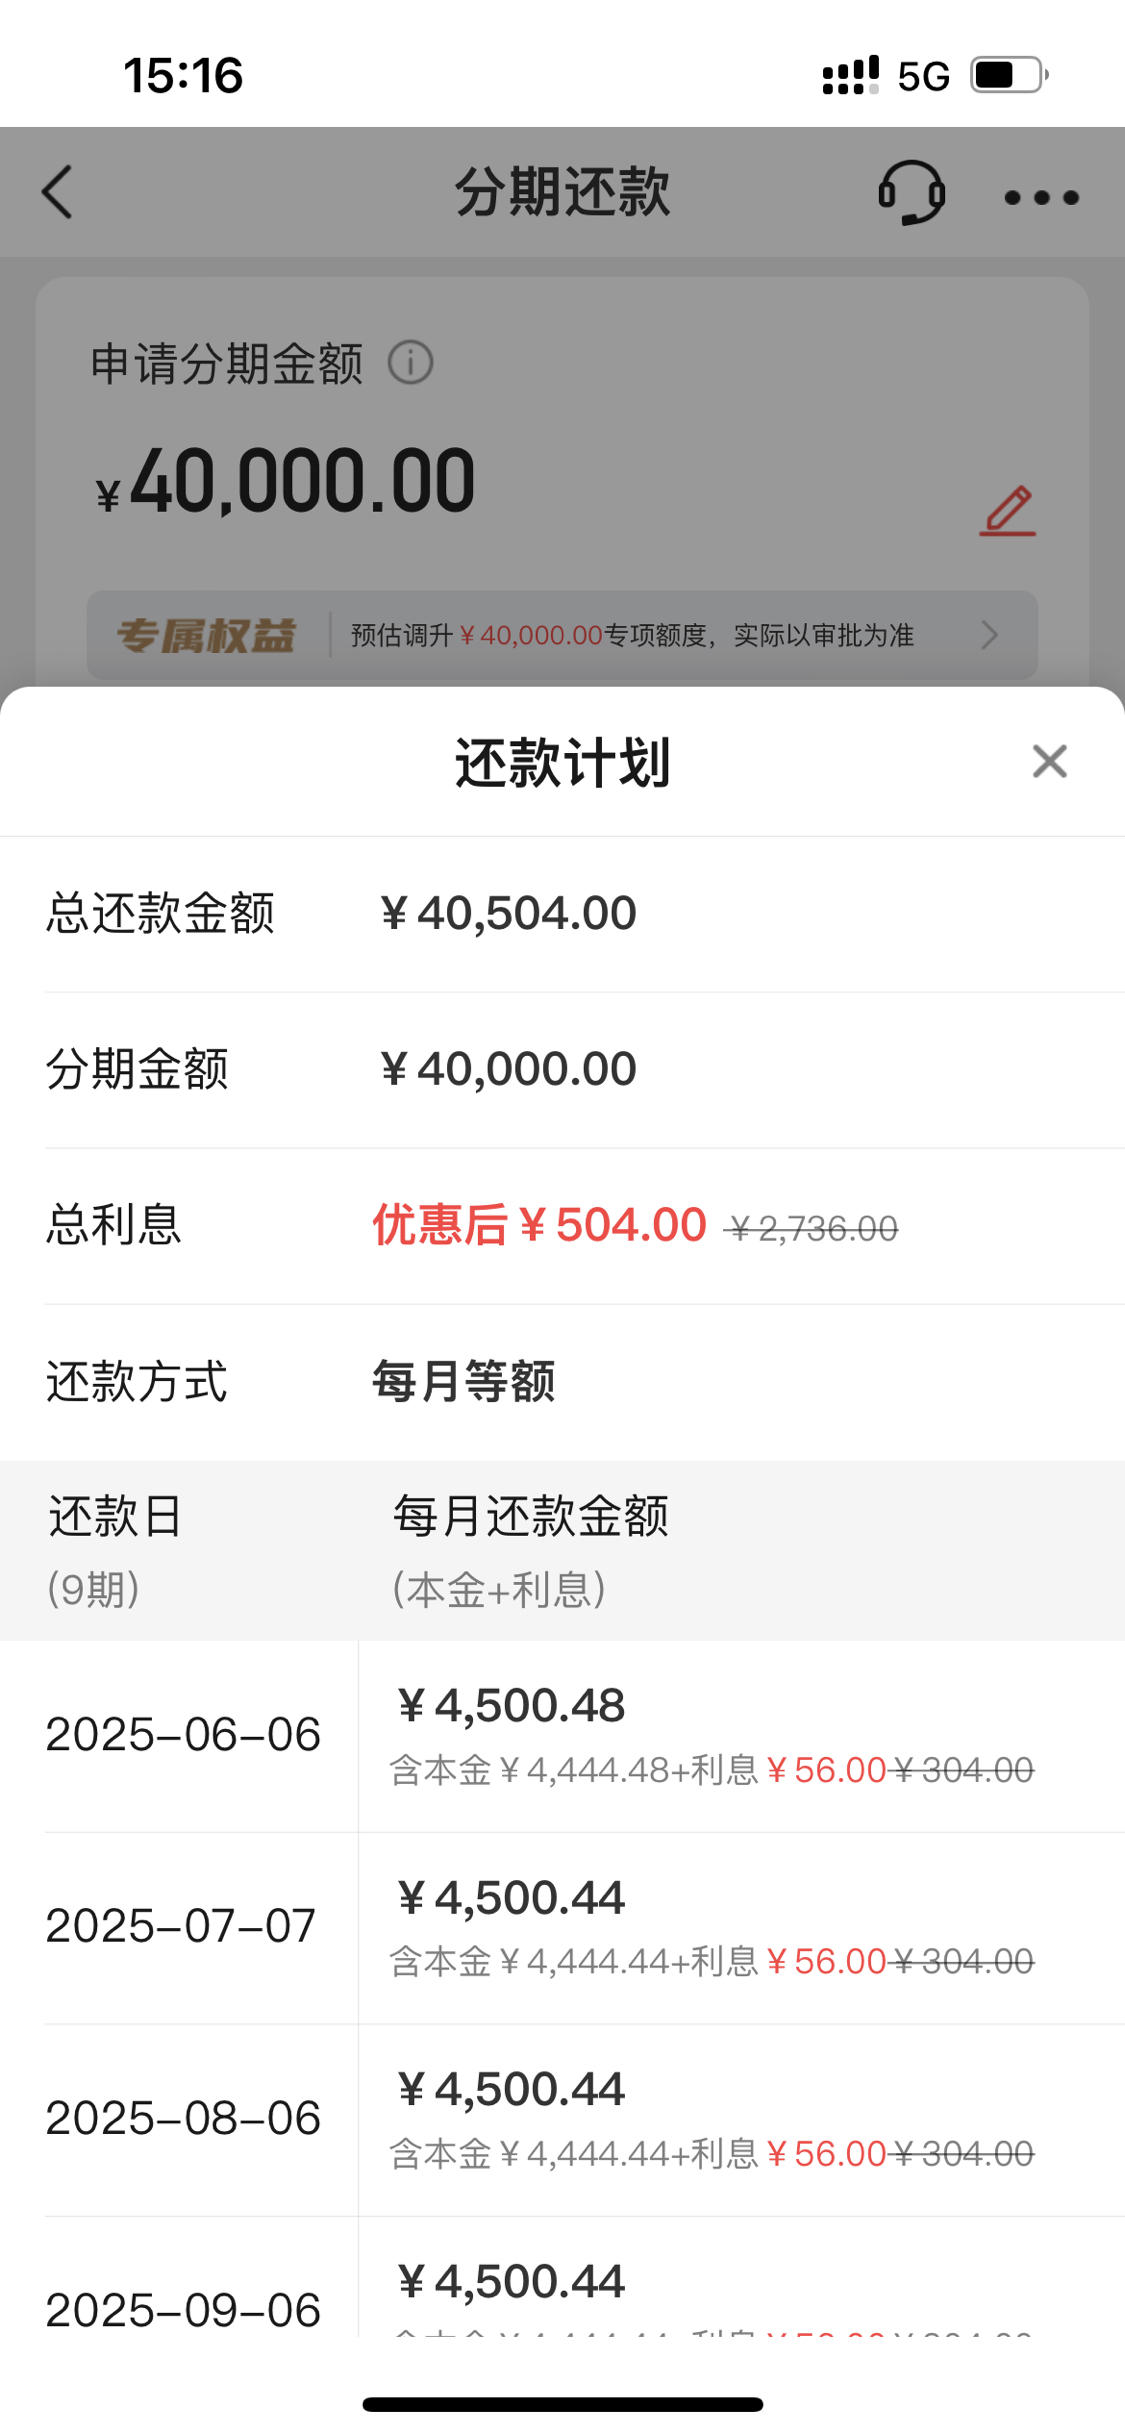Tap the 总还款金额 ¥40,504.00 value
Image resolution: width=1125 pixels, height=2435 pixels.
tap(508, 914)
